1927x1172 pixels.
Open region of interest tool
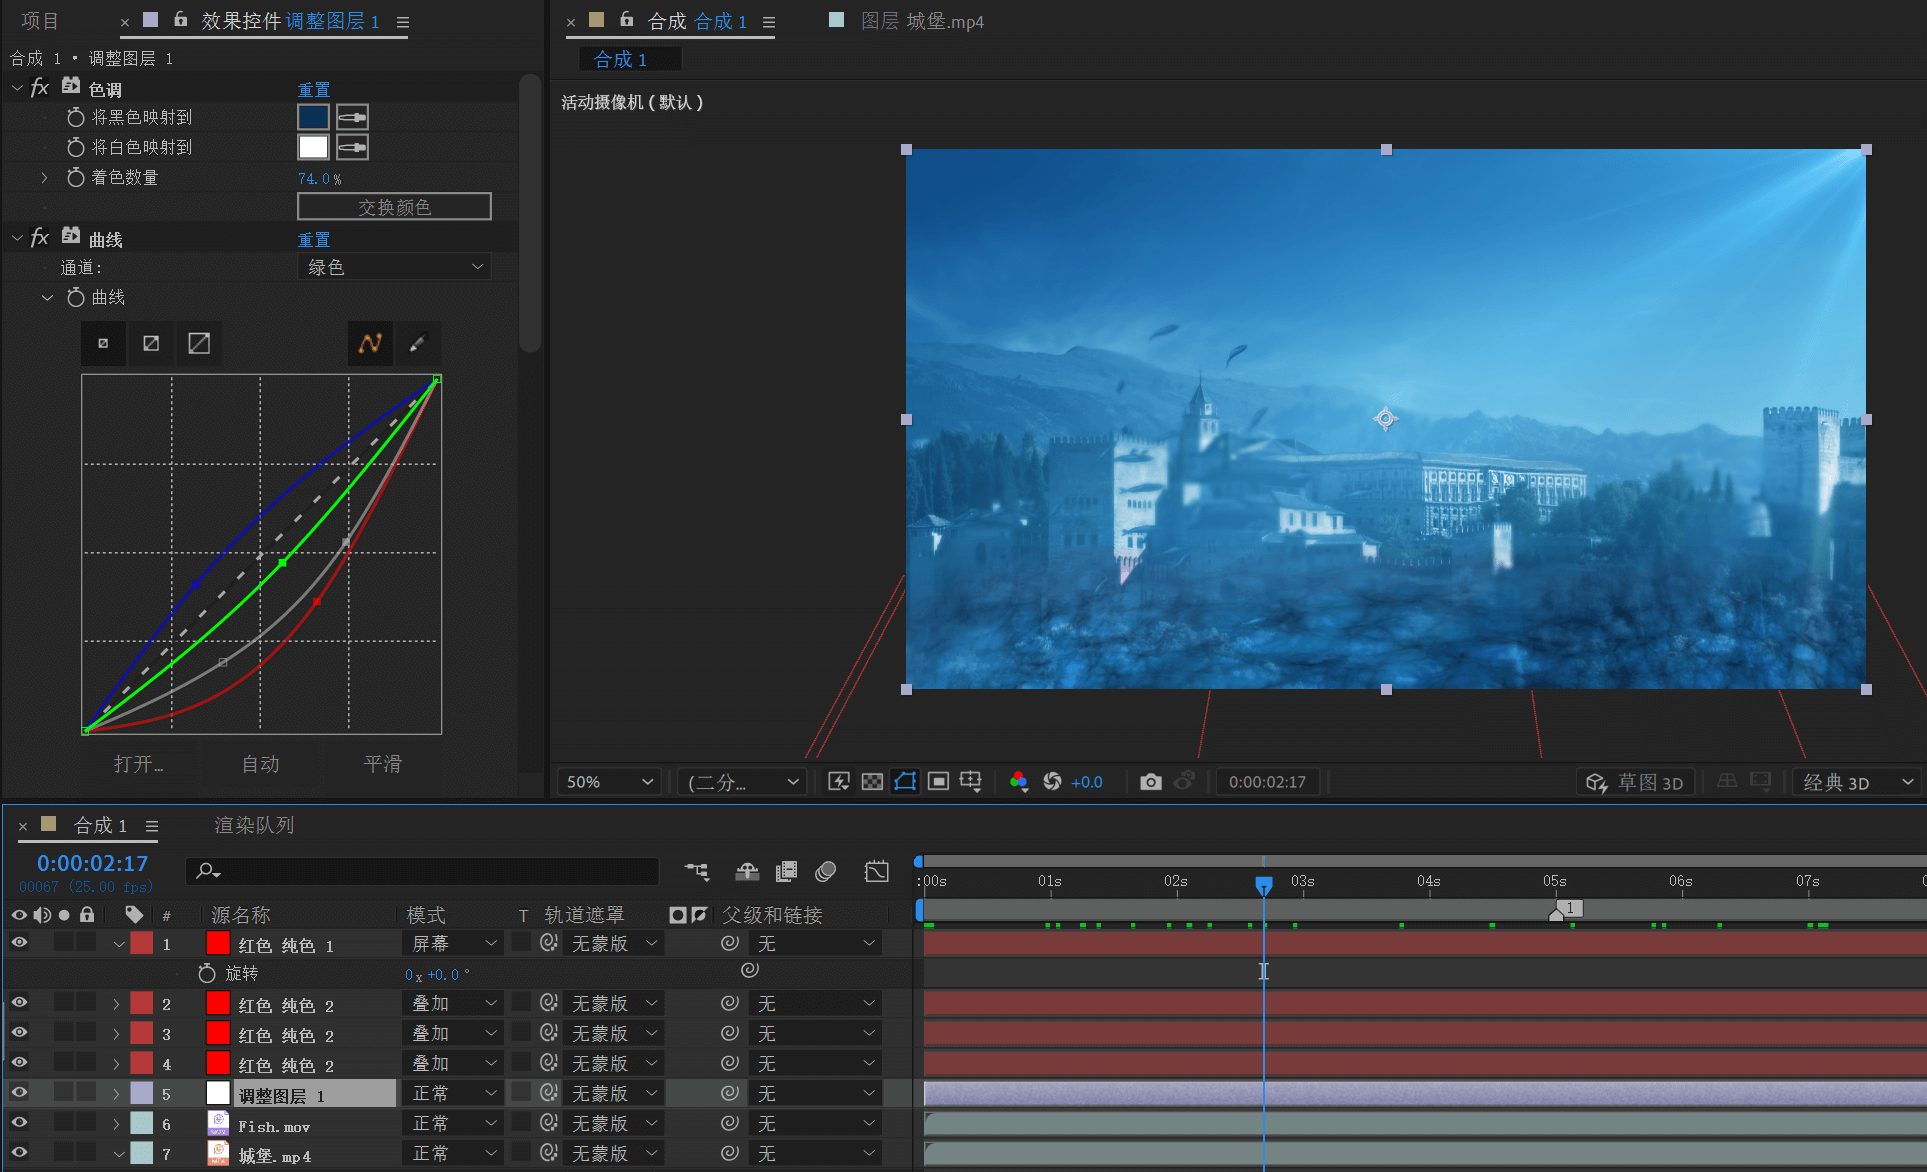(938, 781)
